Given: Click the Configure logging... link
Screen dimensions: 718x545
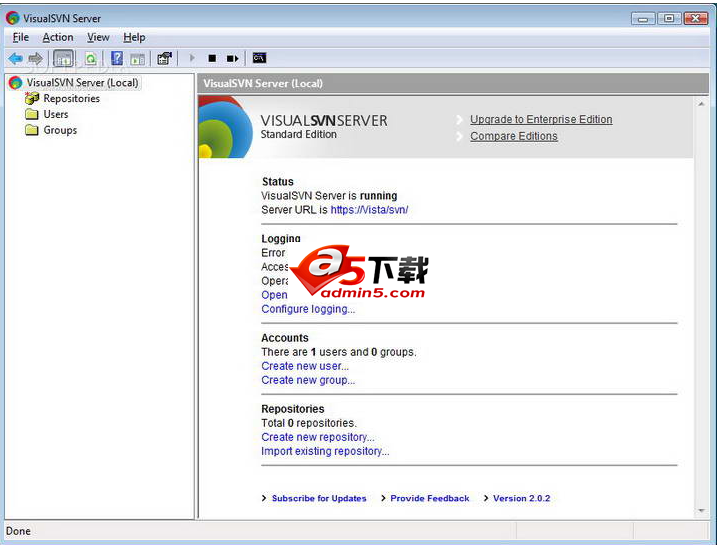Looking at the screenshot, I should (308, 309).
